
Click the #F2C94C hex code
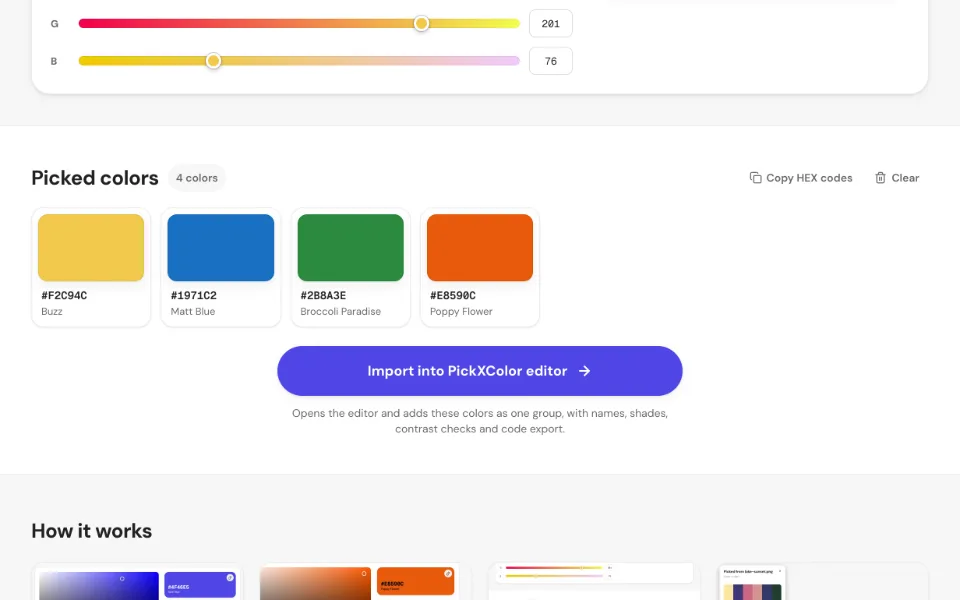tap(64, 295)
